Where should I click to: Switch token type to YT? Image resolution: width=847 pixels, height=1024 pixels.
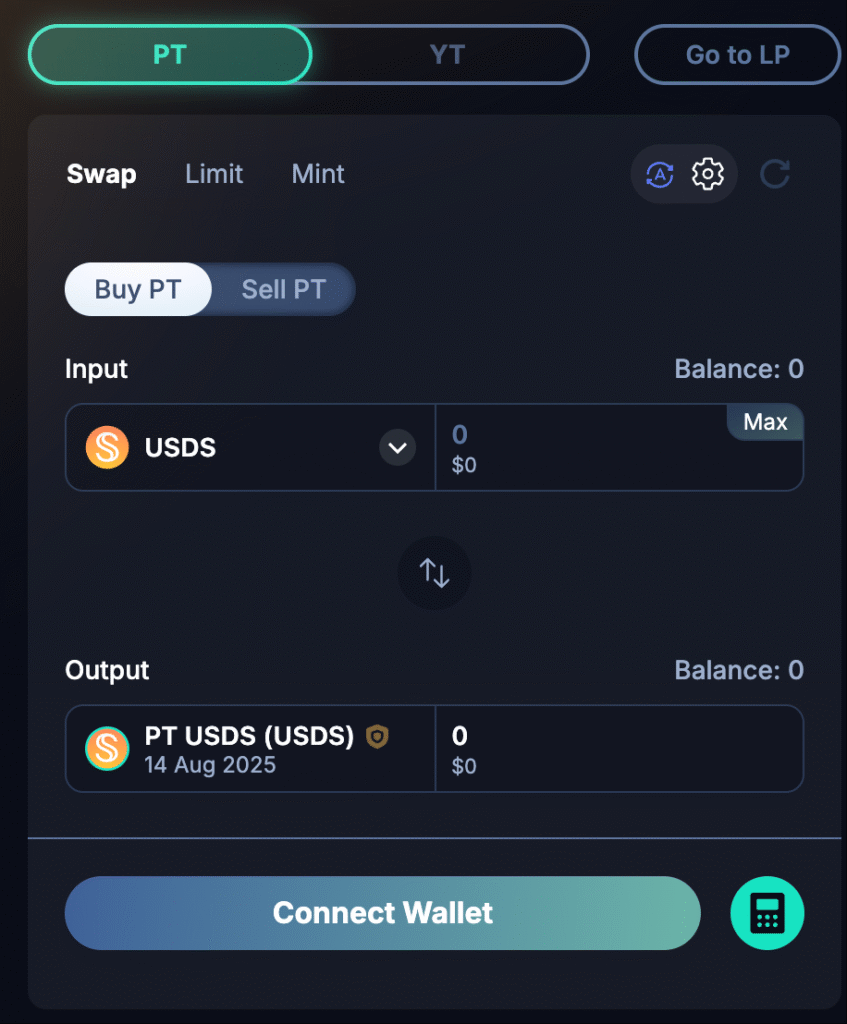(448, 55)
